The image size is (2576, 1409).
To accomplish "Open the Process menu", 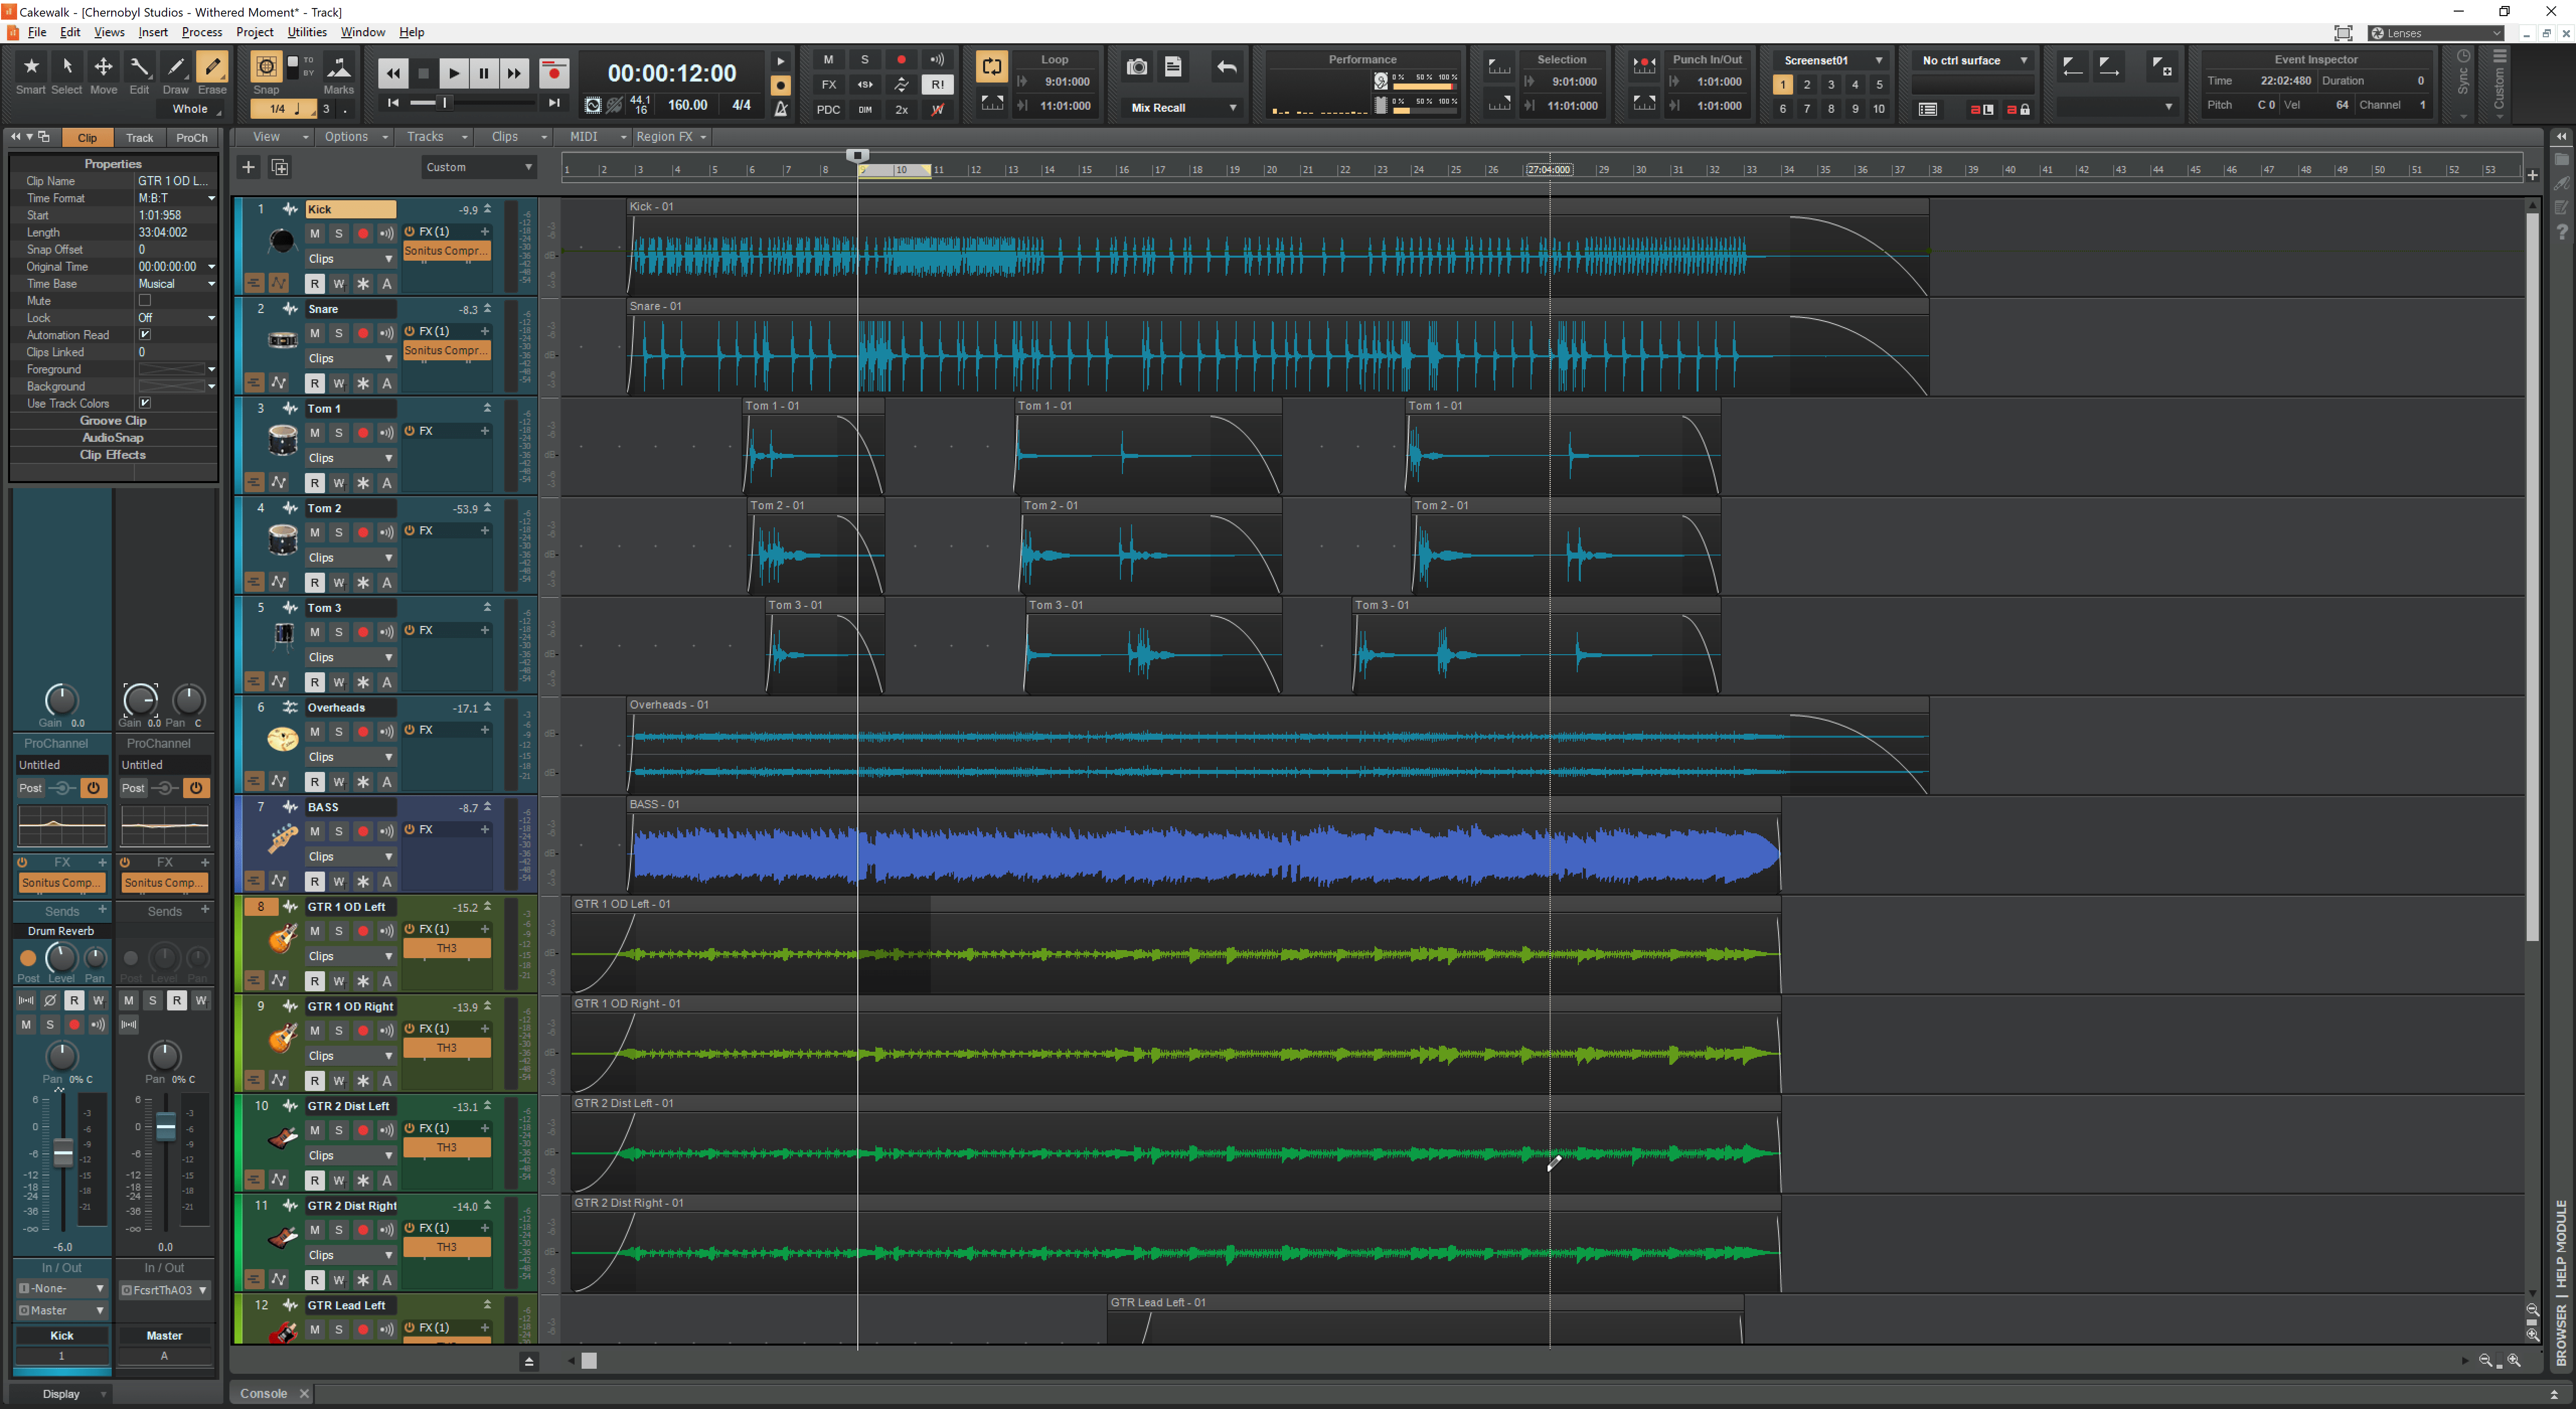I will pyautogui.click(x=202, y=32).
